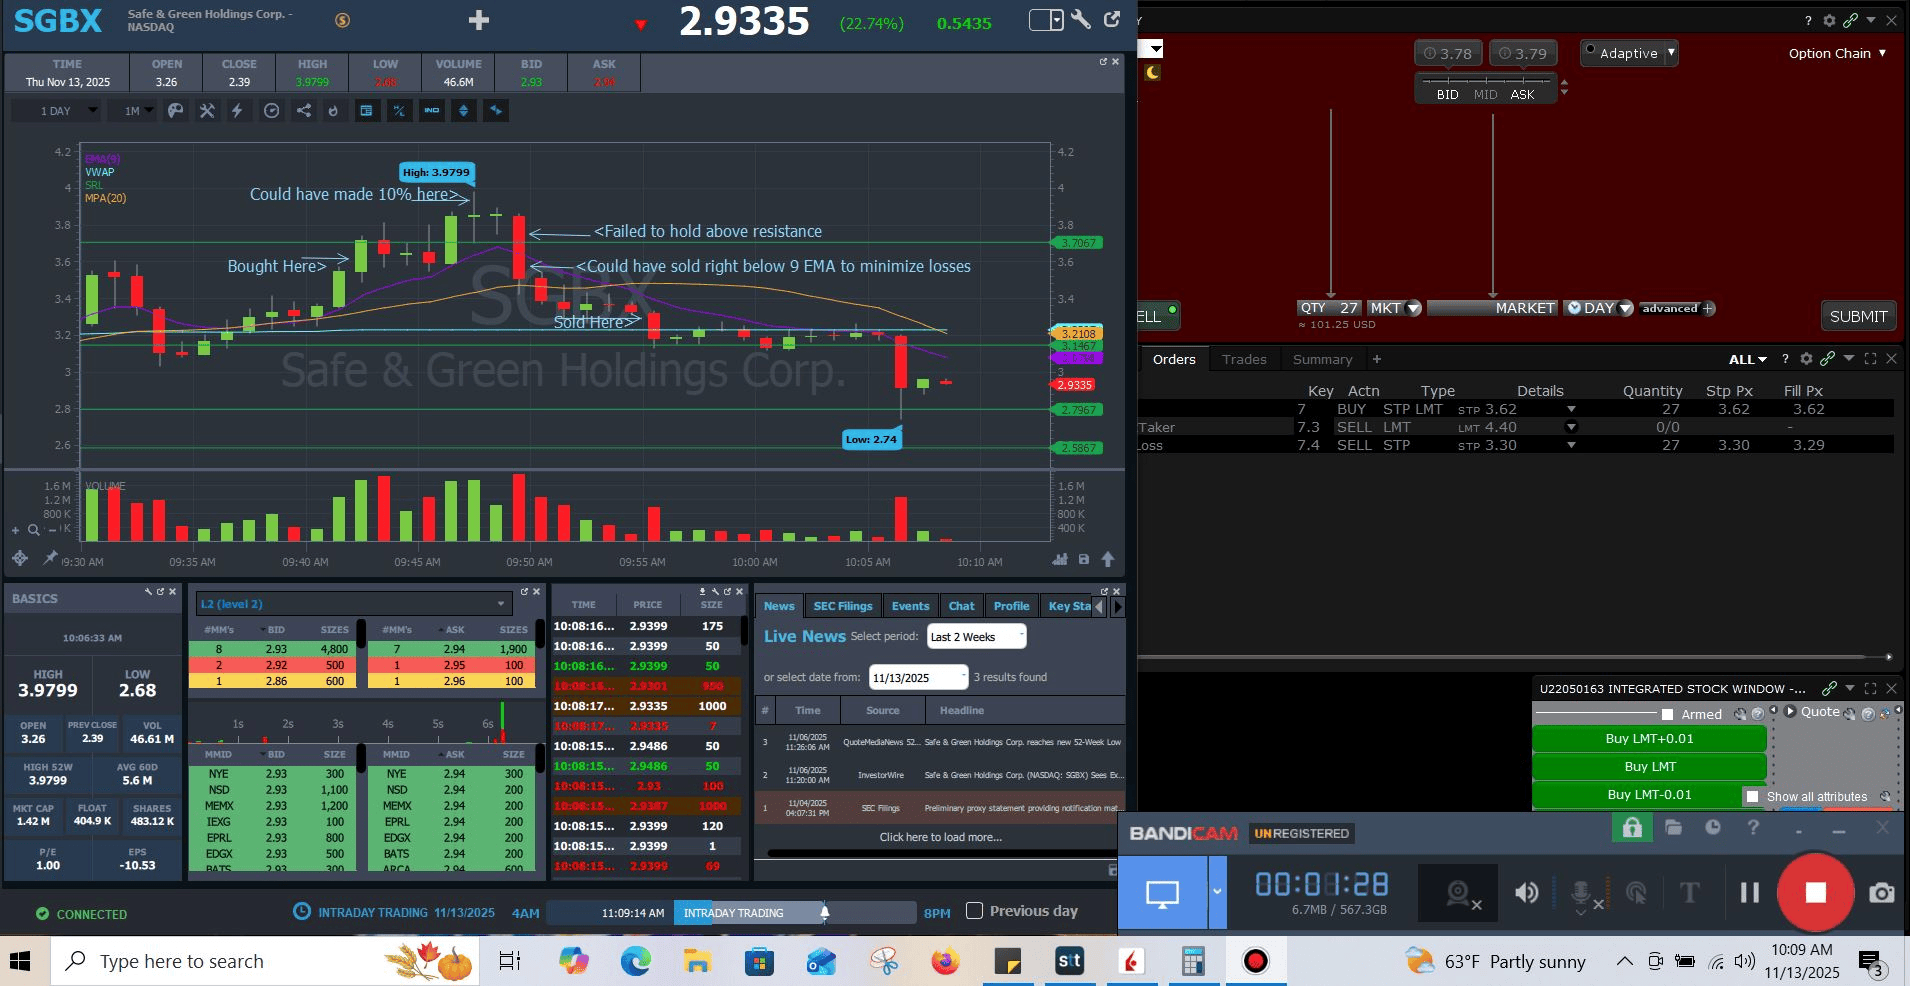This screenshot has height=986, width=1910.
Task: Click the clock icon in chart toolbar
Action: (x=271, y=111)
